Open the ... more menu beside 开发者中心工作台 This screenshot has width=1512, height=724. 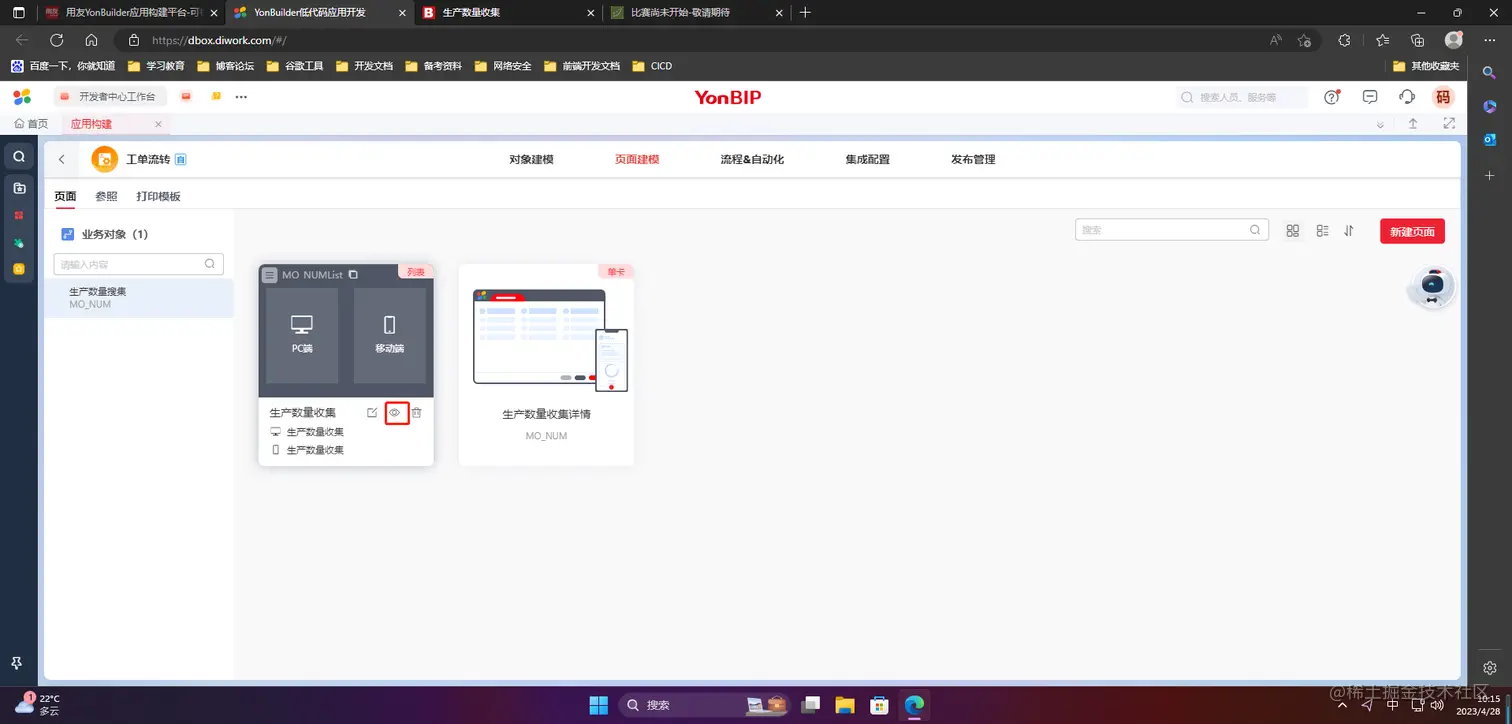(x=240, y=96)
